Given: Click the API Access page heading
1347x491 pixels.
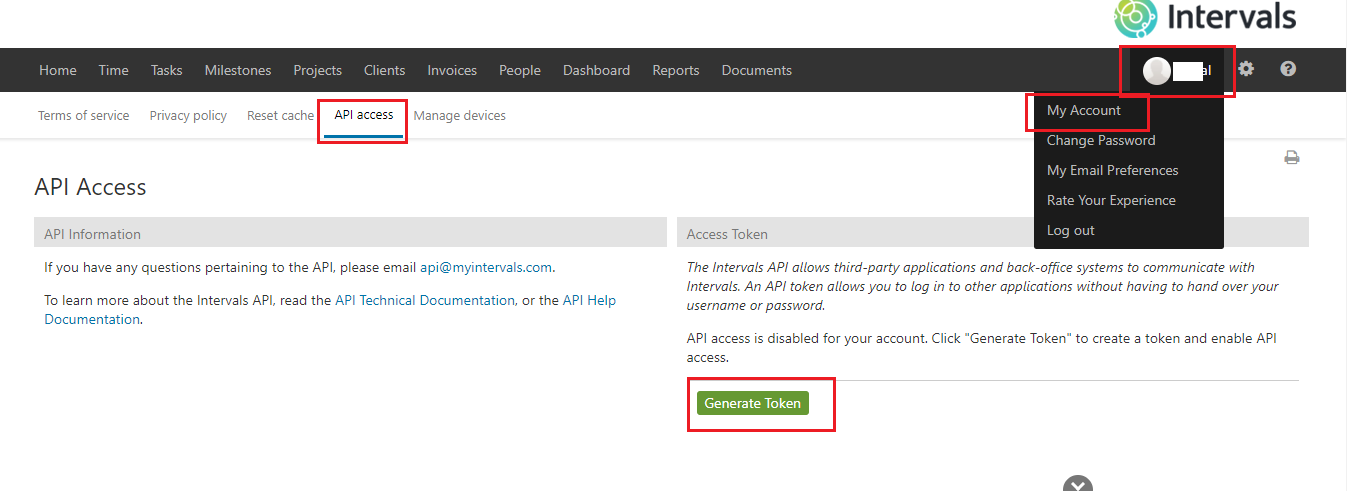Looking at the screenshot, I should (90, 187).
